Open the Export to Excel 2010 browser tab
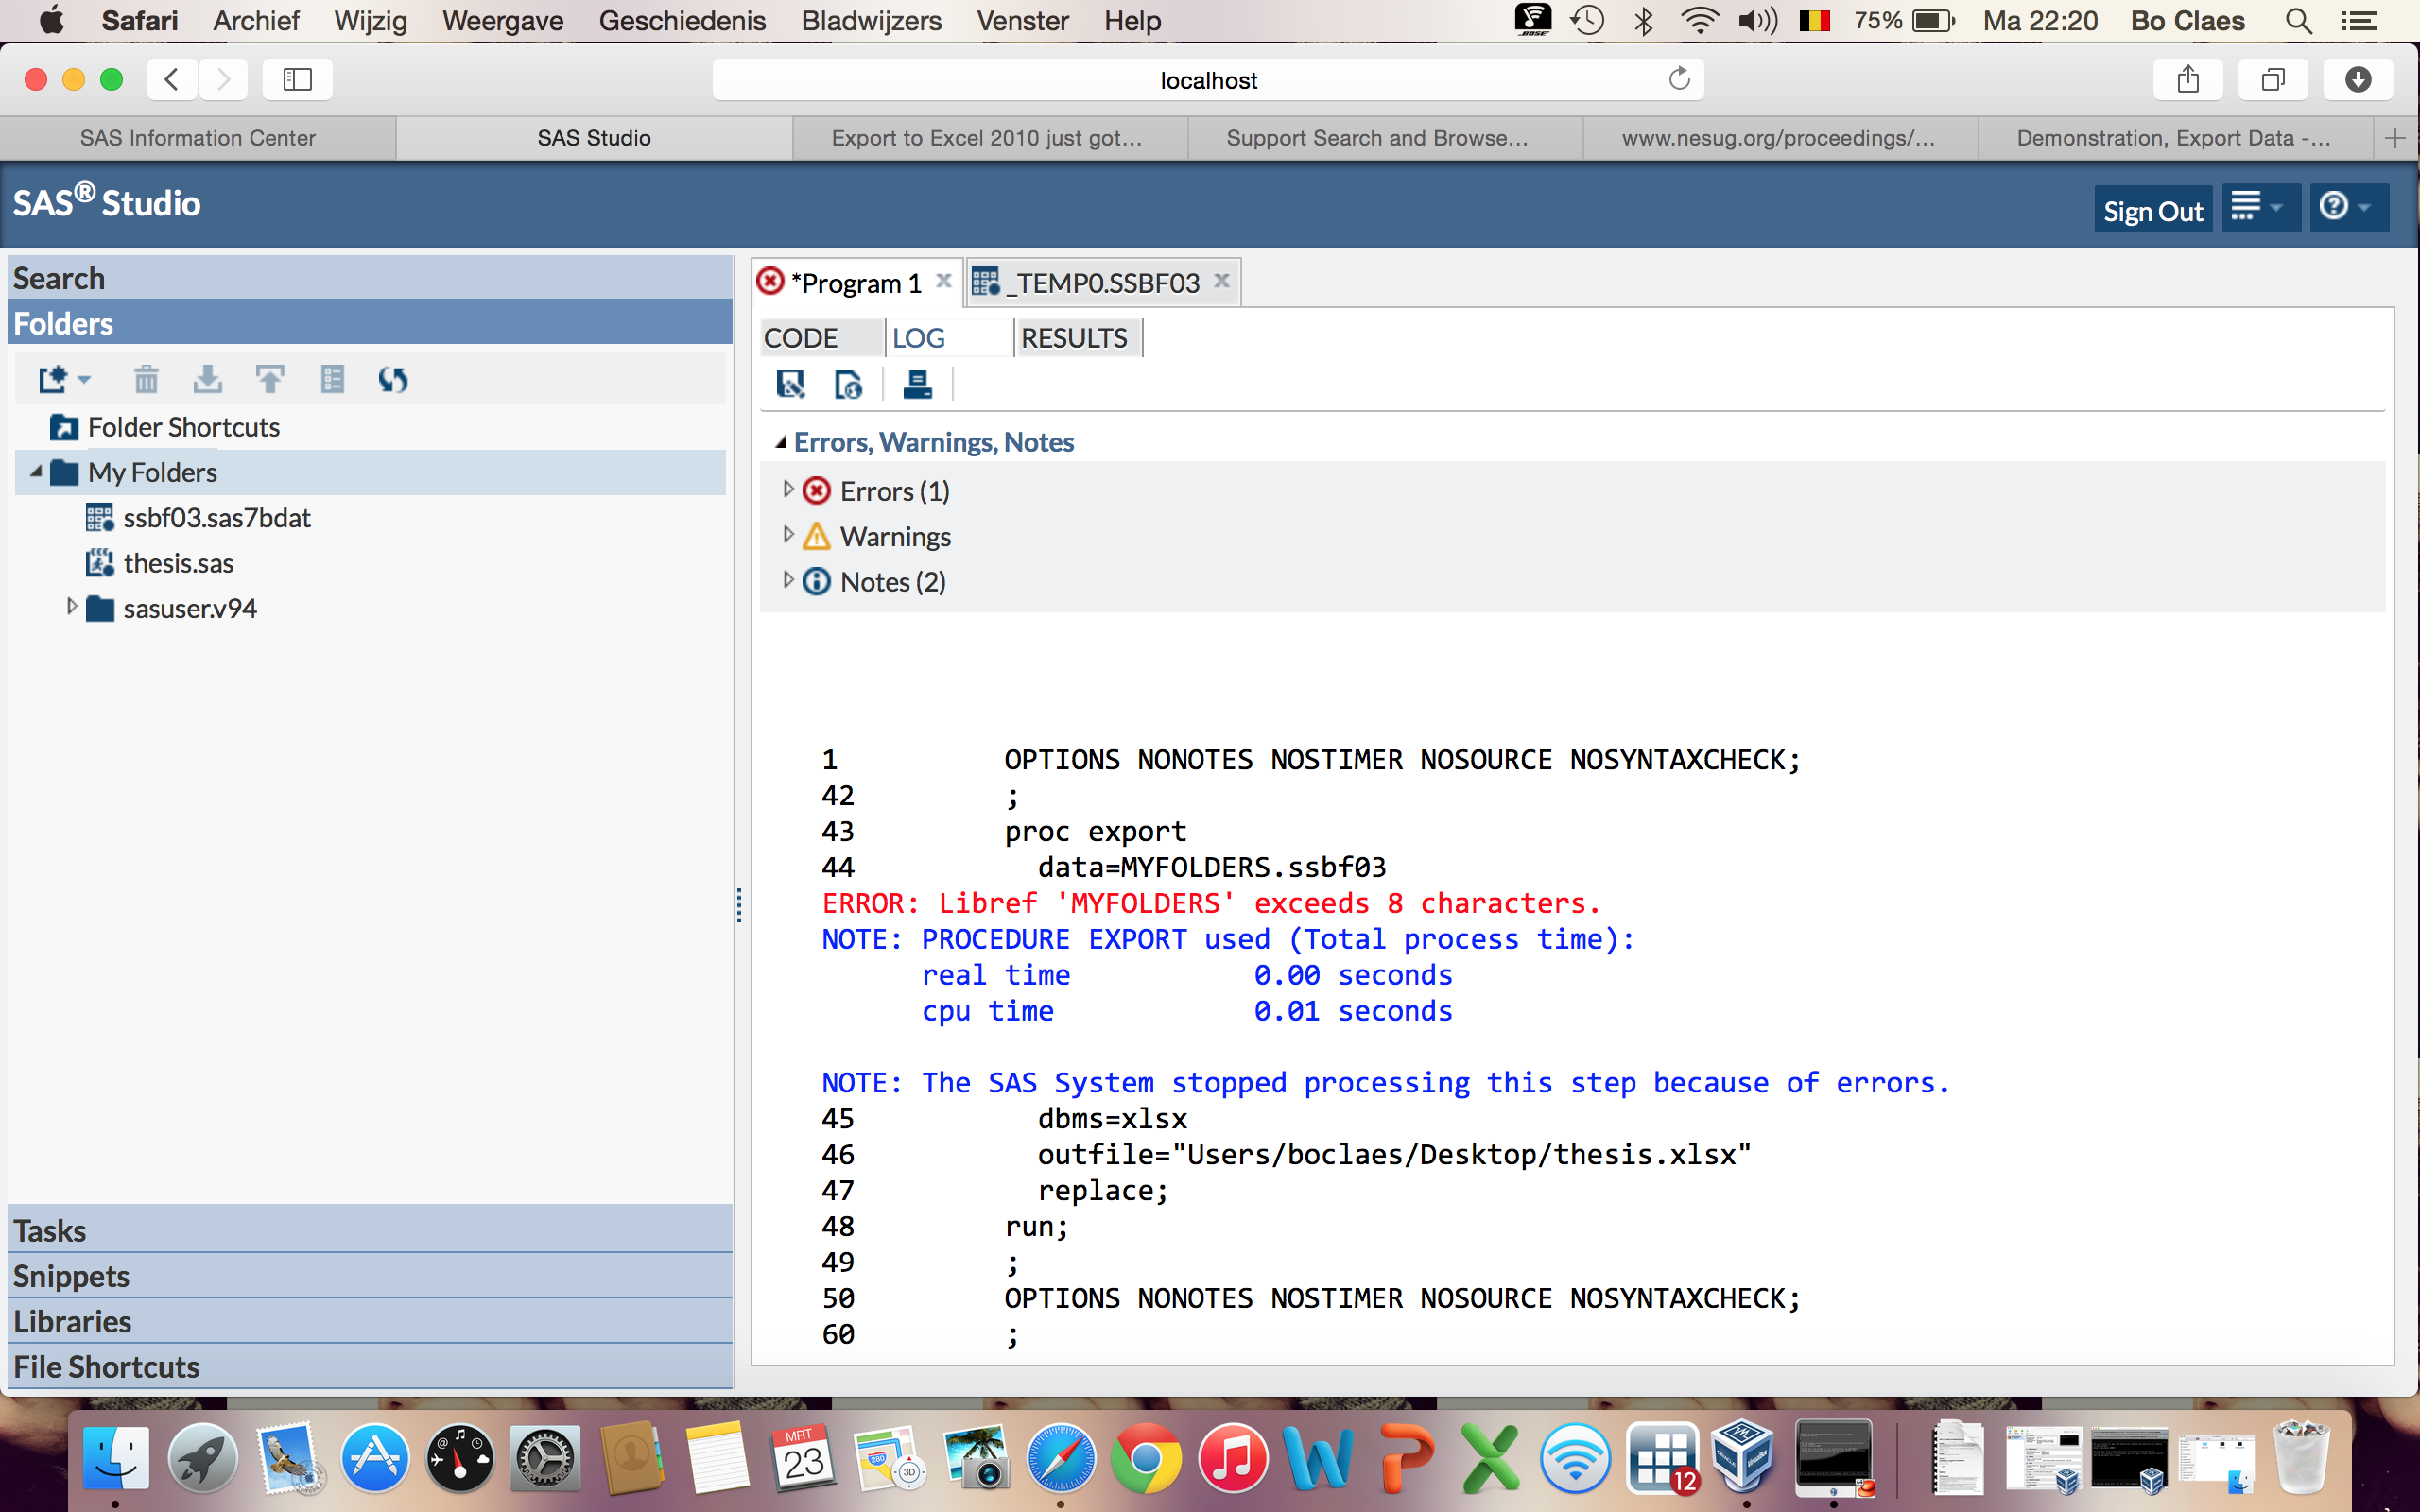The image size is (2420, 1512). [x=987, y=138]
